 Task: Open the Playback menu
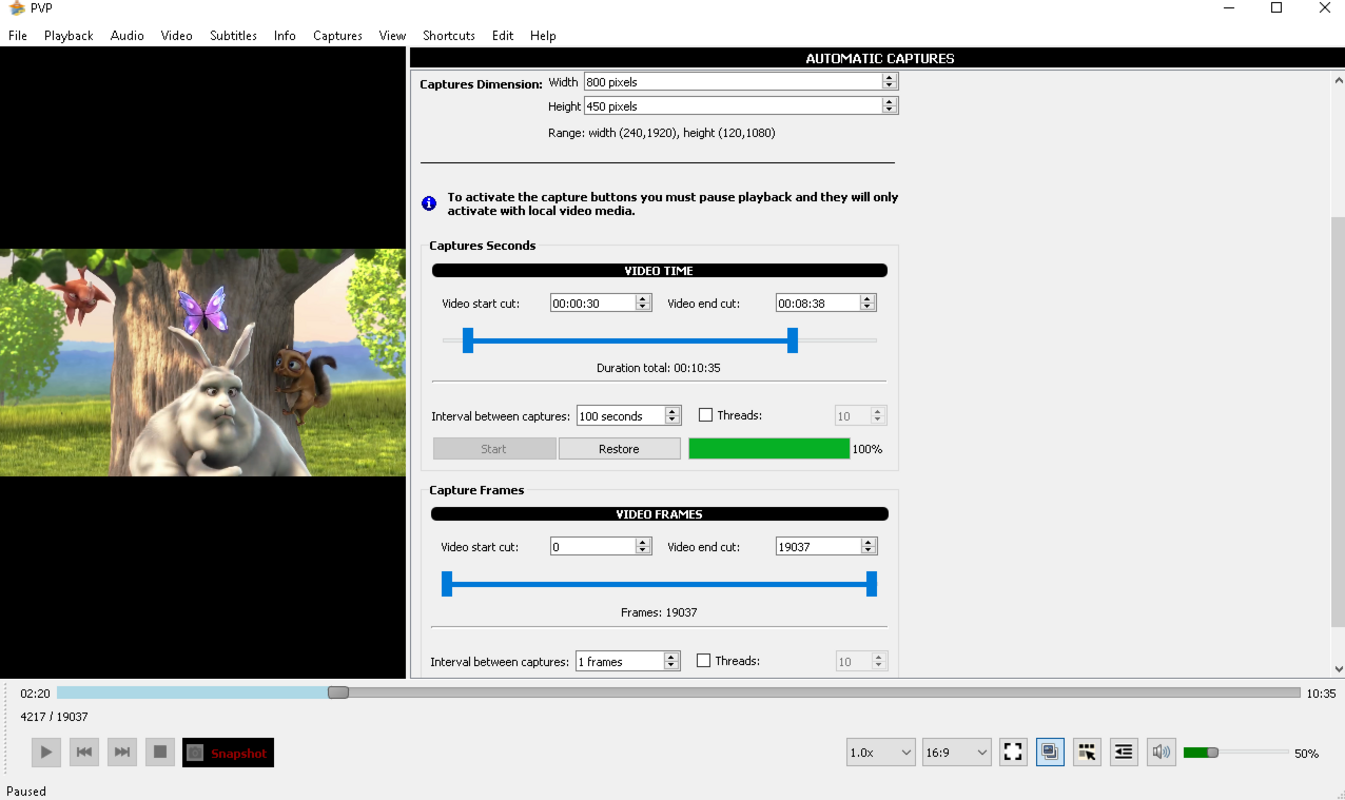tap(68, 35)
